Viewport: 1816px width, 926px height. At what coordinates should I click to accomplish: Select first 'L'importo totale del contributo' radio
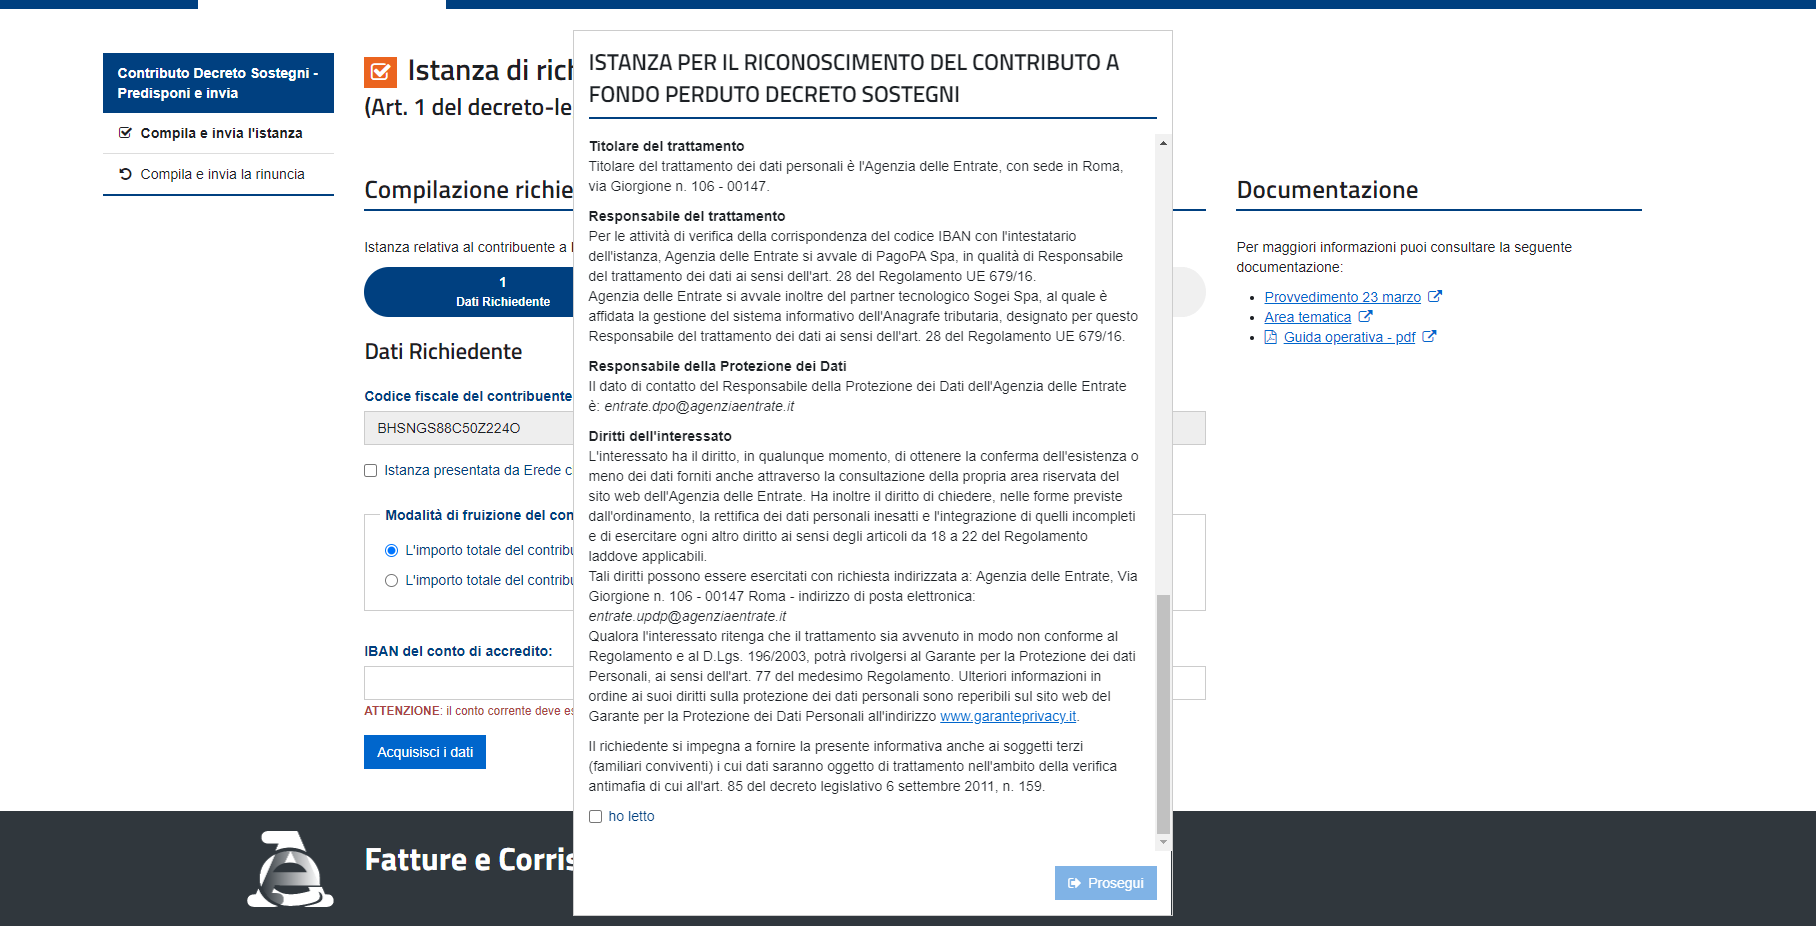tap(391, 551)
